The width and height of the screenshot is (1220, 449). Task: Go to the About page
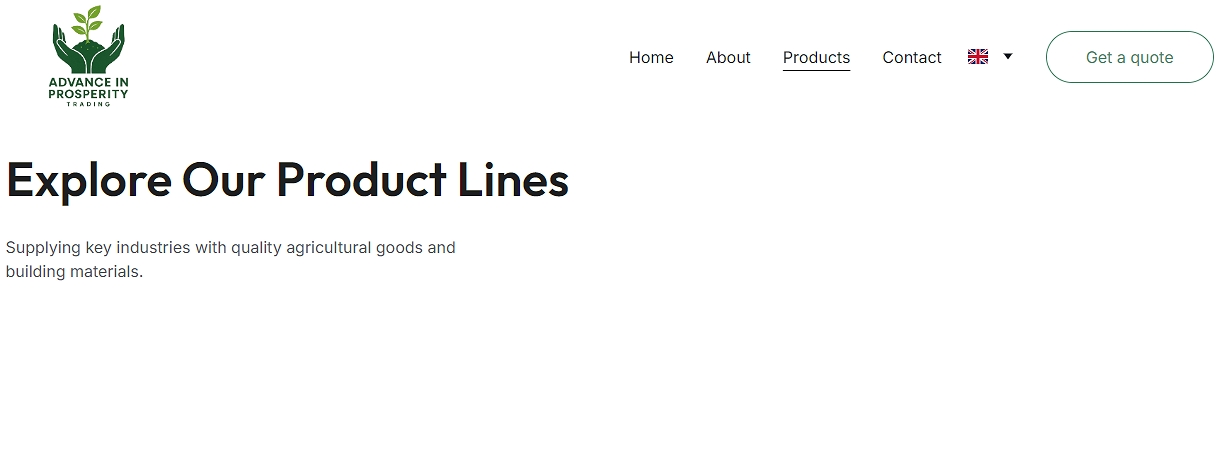(x=728, y=58)
